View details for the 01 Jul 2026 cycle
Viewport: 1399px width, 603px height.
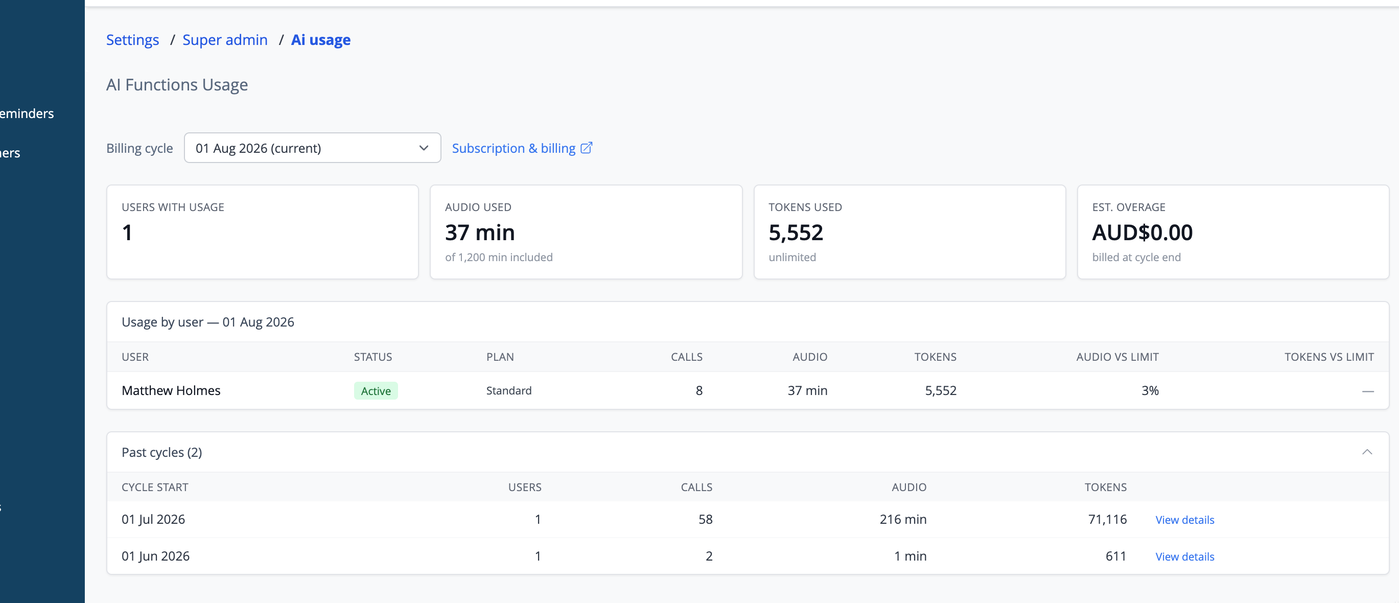click(1185, 520)
